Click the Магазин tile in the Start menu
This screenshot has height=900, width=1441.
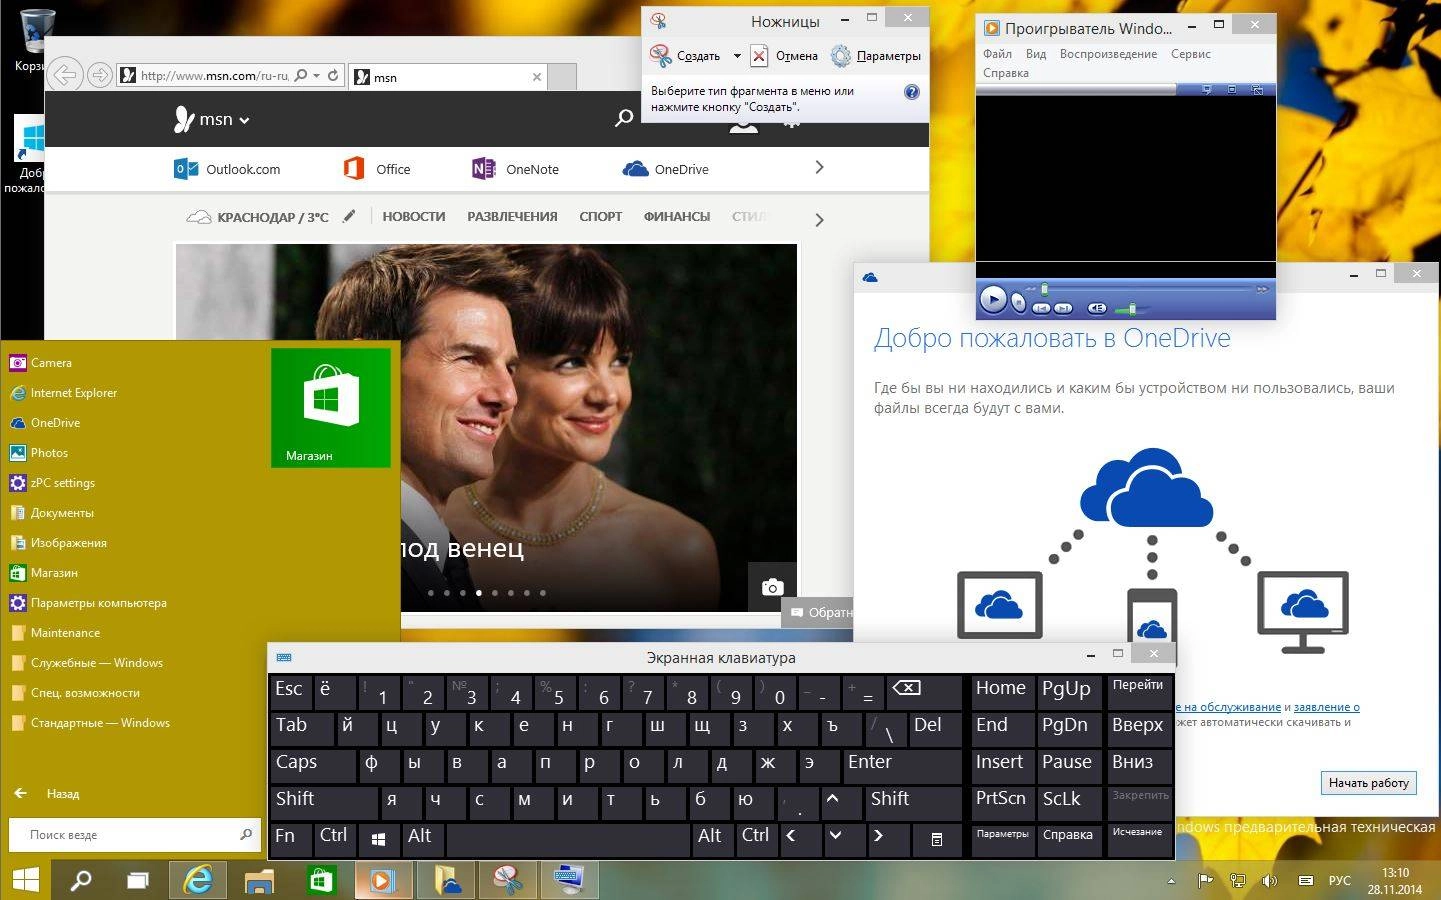tap(331, 407)
